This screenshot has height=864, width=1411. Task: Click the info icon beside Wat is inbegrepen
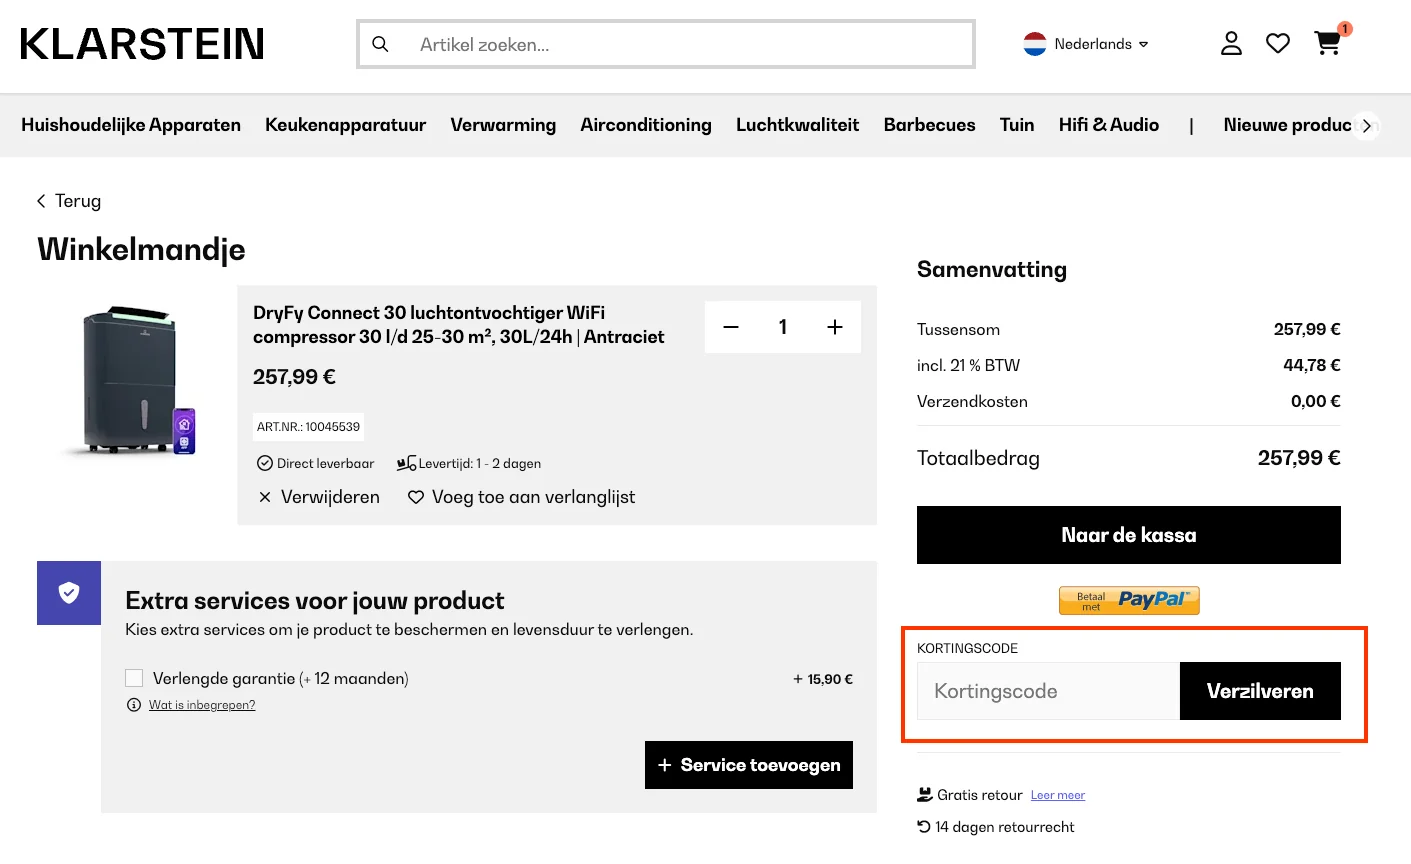pos(133,704)
